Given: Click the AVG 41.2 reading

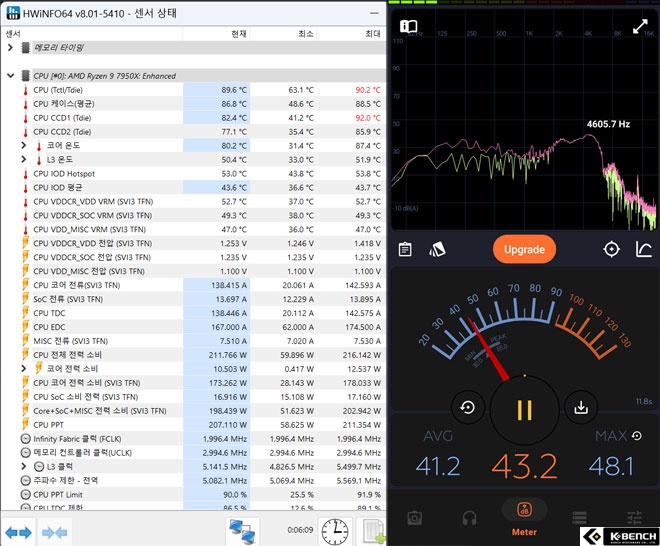Looking at the screenshot, I should point(438,466).
